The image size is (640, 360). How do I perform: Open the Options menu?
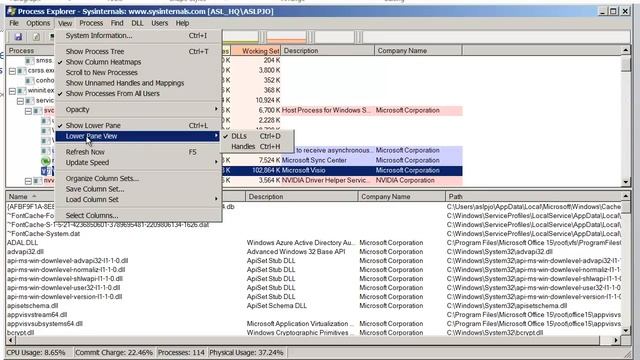tap(38, 23)
